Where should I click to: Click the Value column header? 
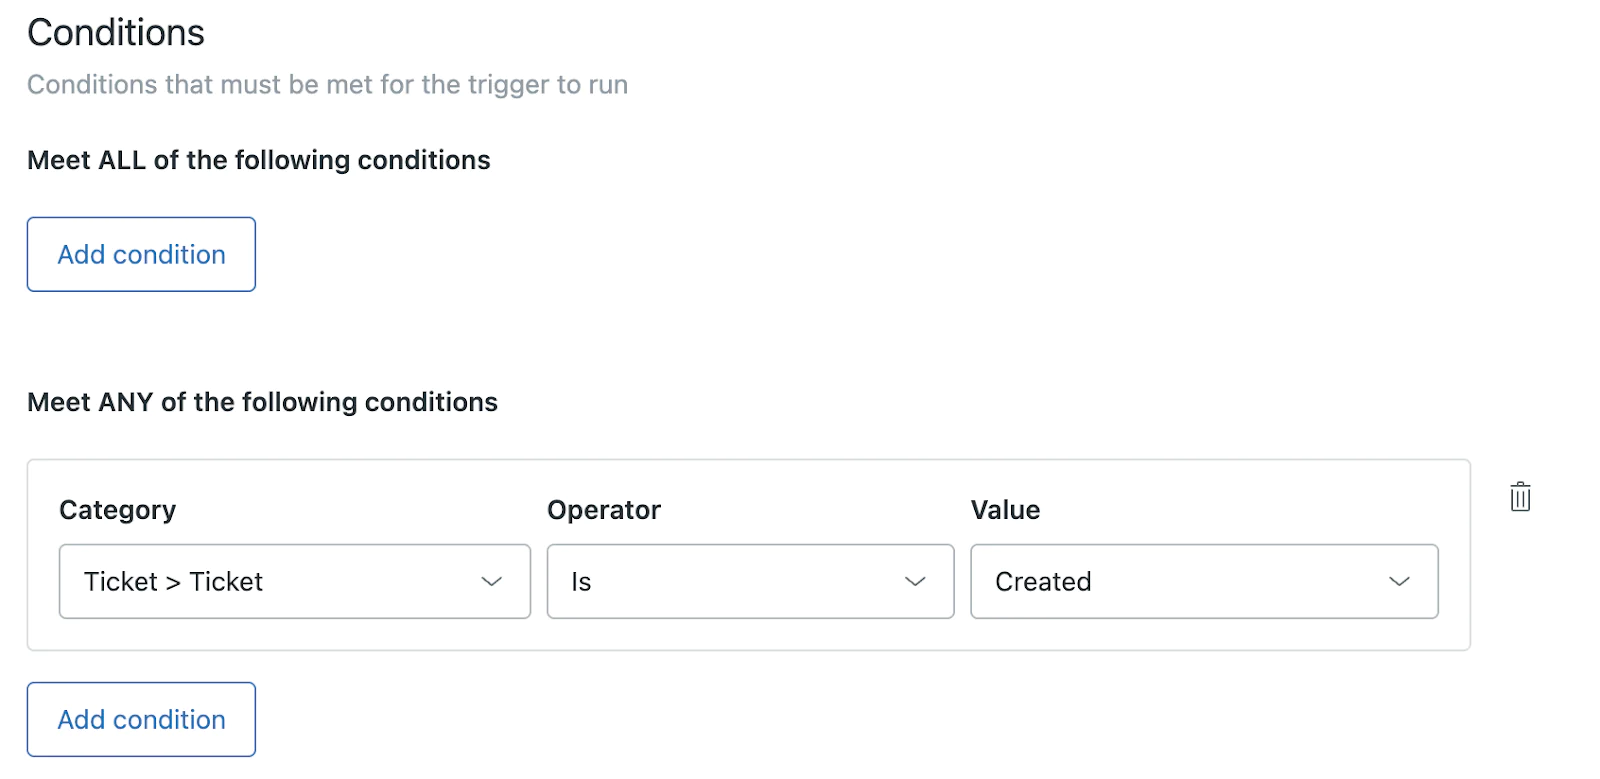[1005, 510]
